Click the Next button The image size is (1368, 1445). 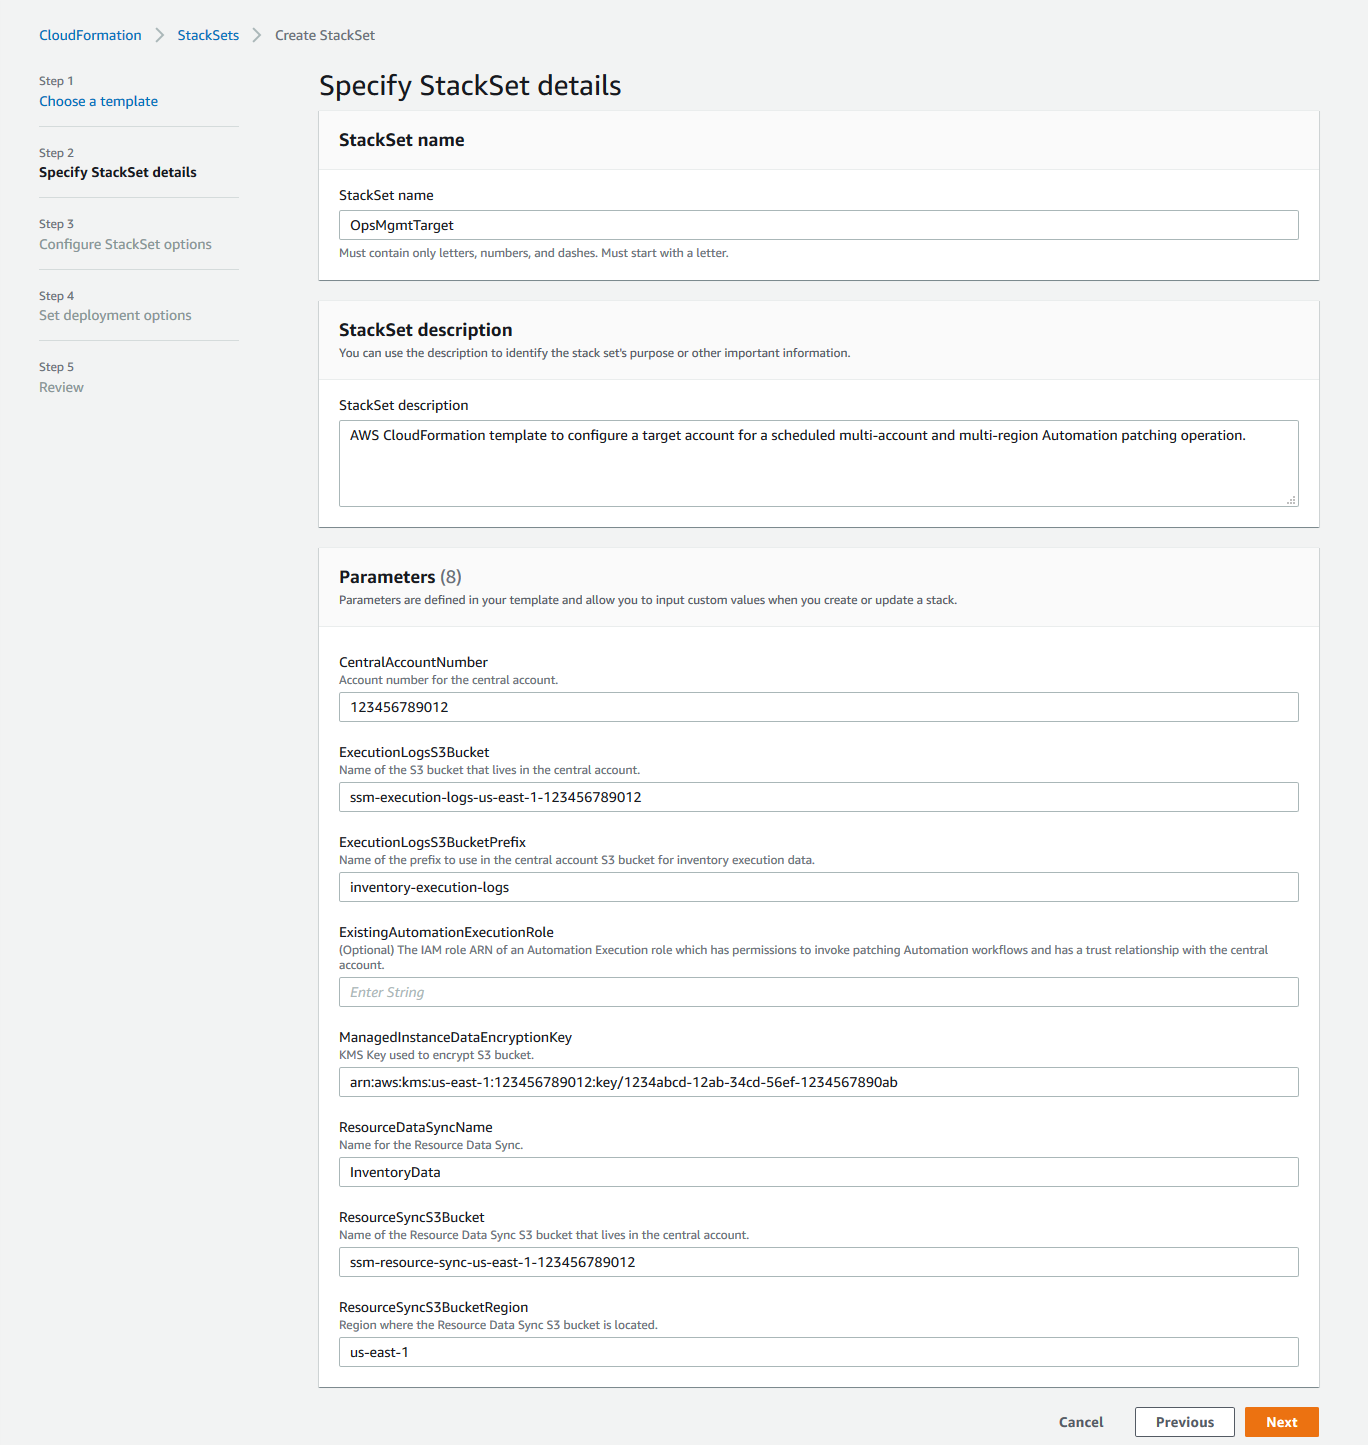[x=1281, y=1422]
